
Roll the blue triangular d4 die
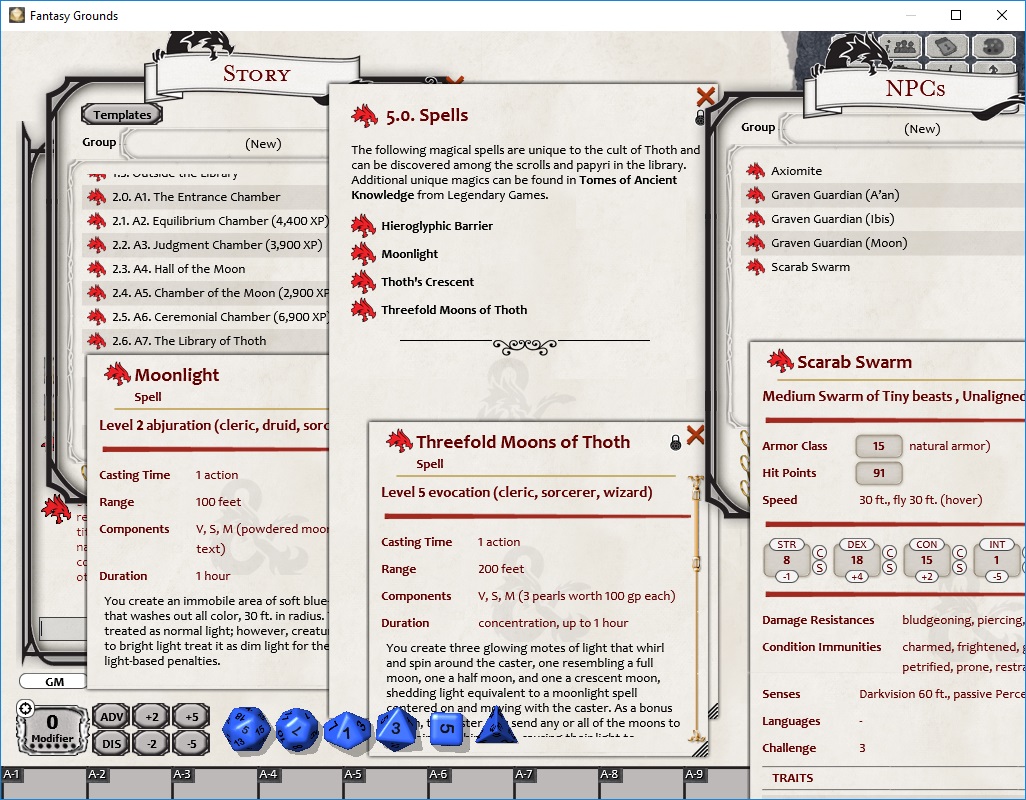click(497, 729)
